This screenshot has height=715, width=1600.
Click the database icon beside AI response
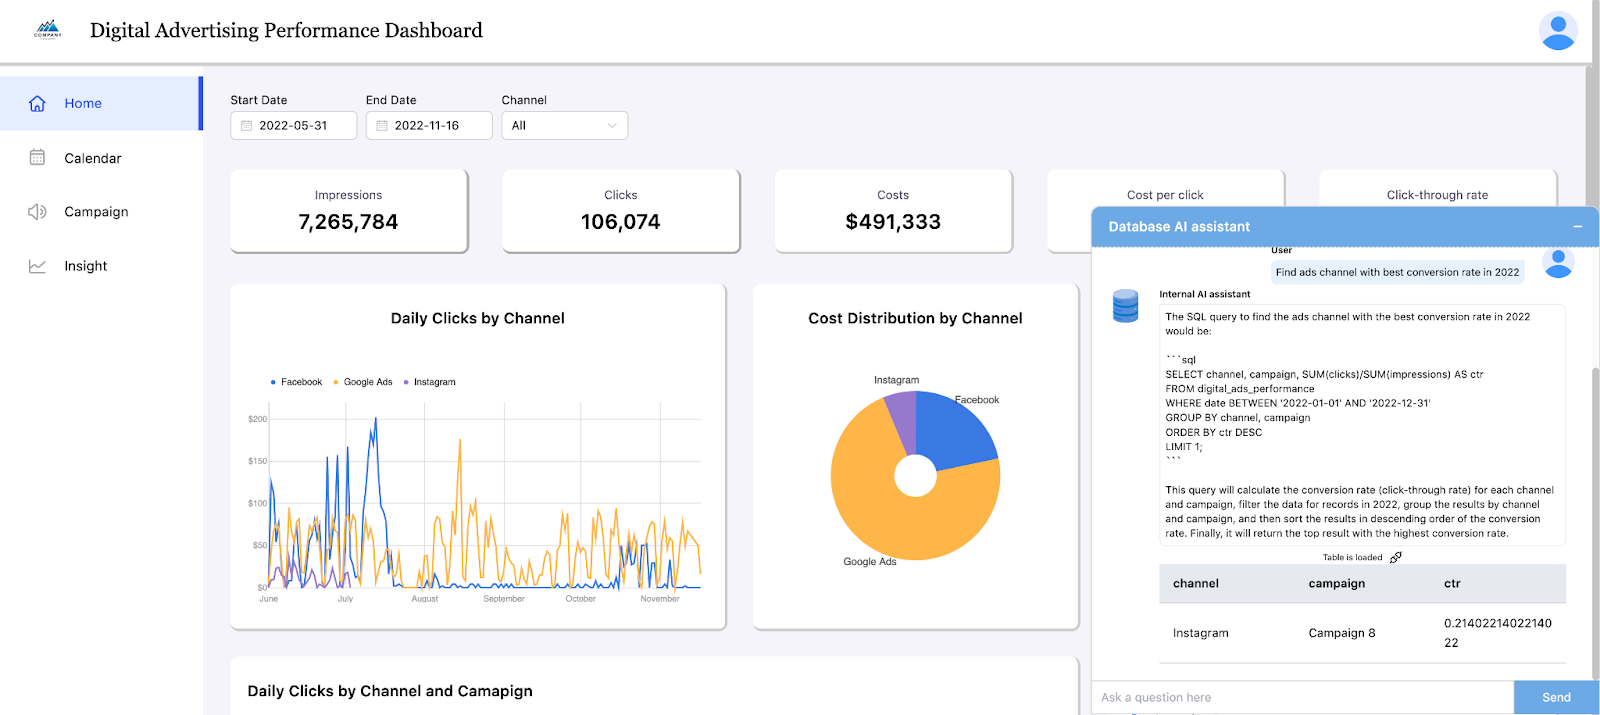point(1125,306)
